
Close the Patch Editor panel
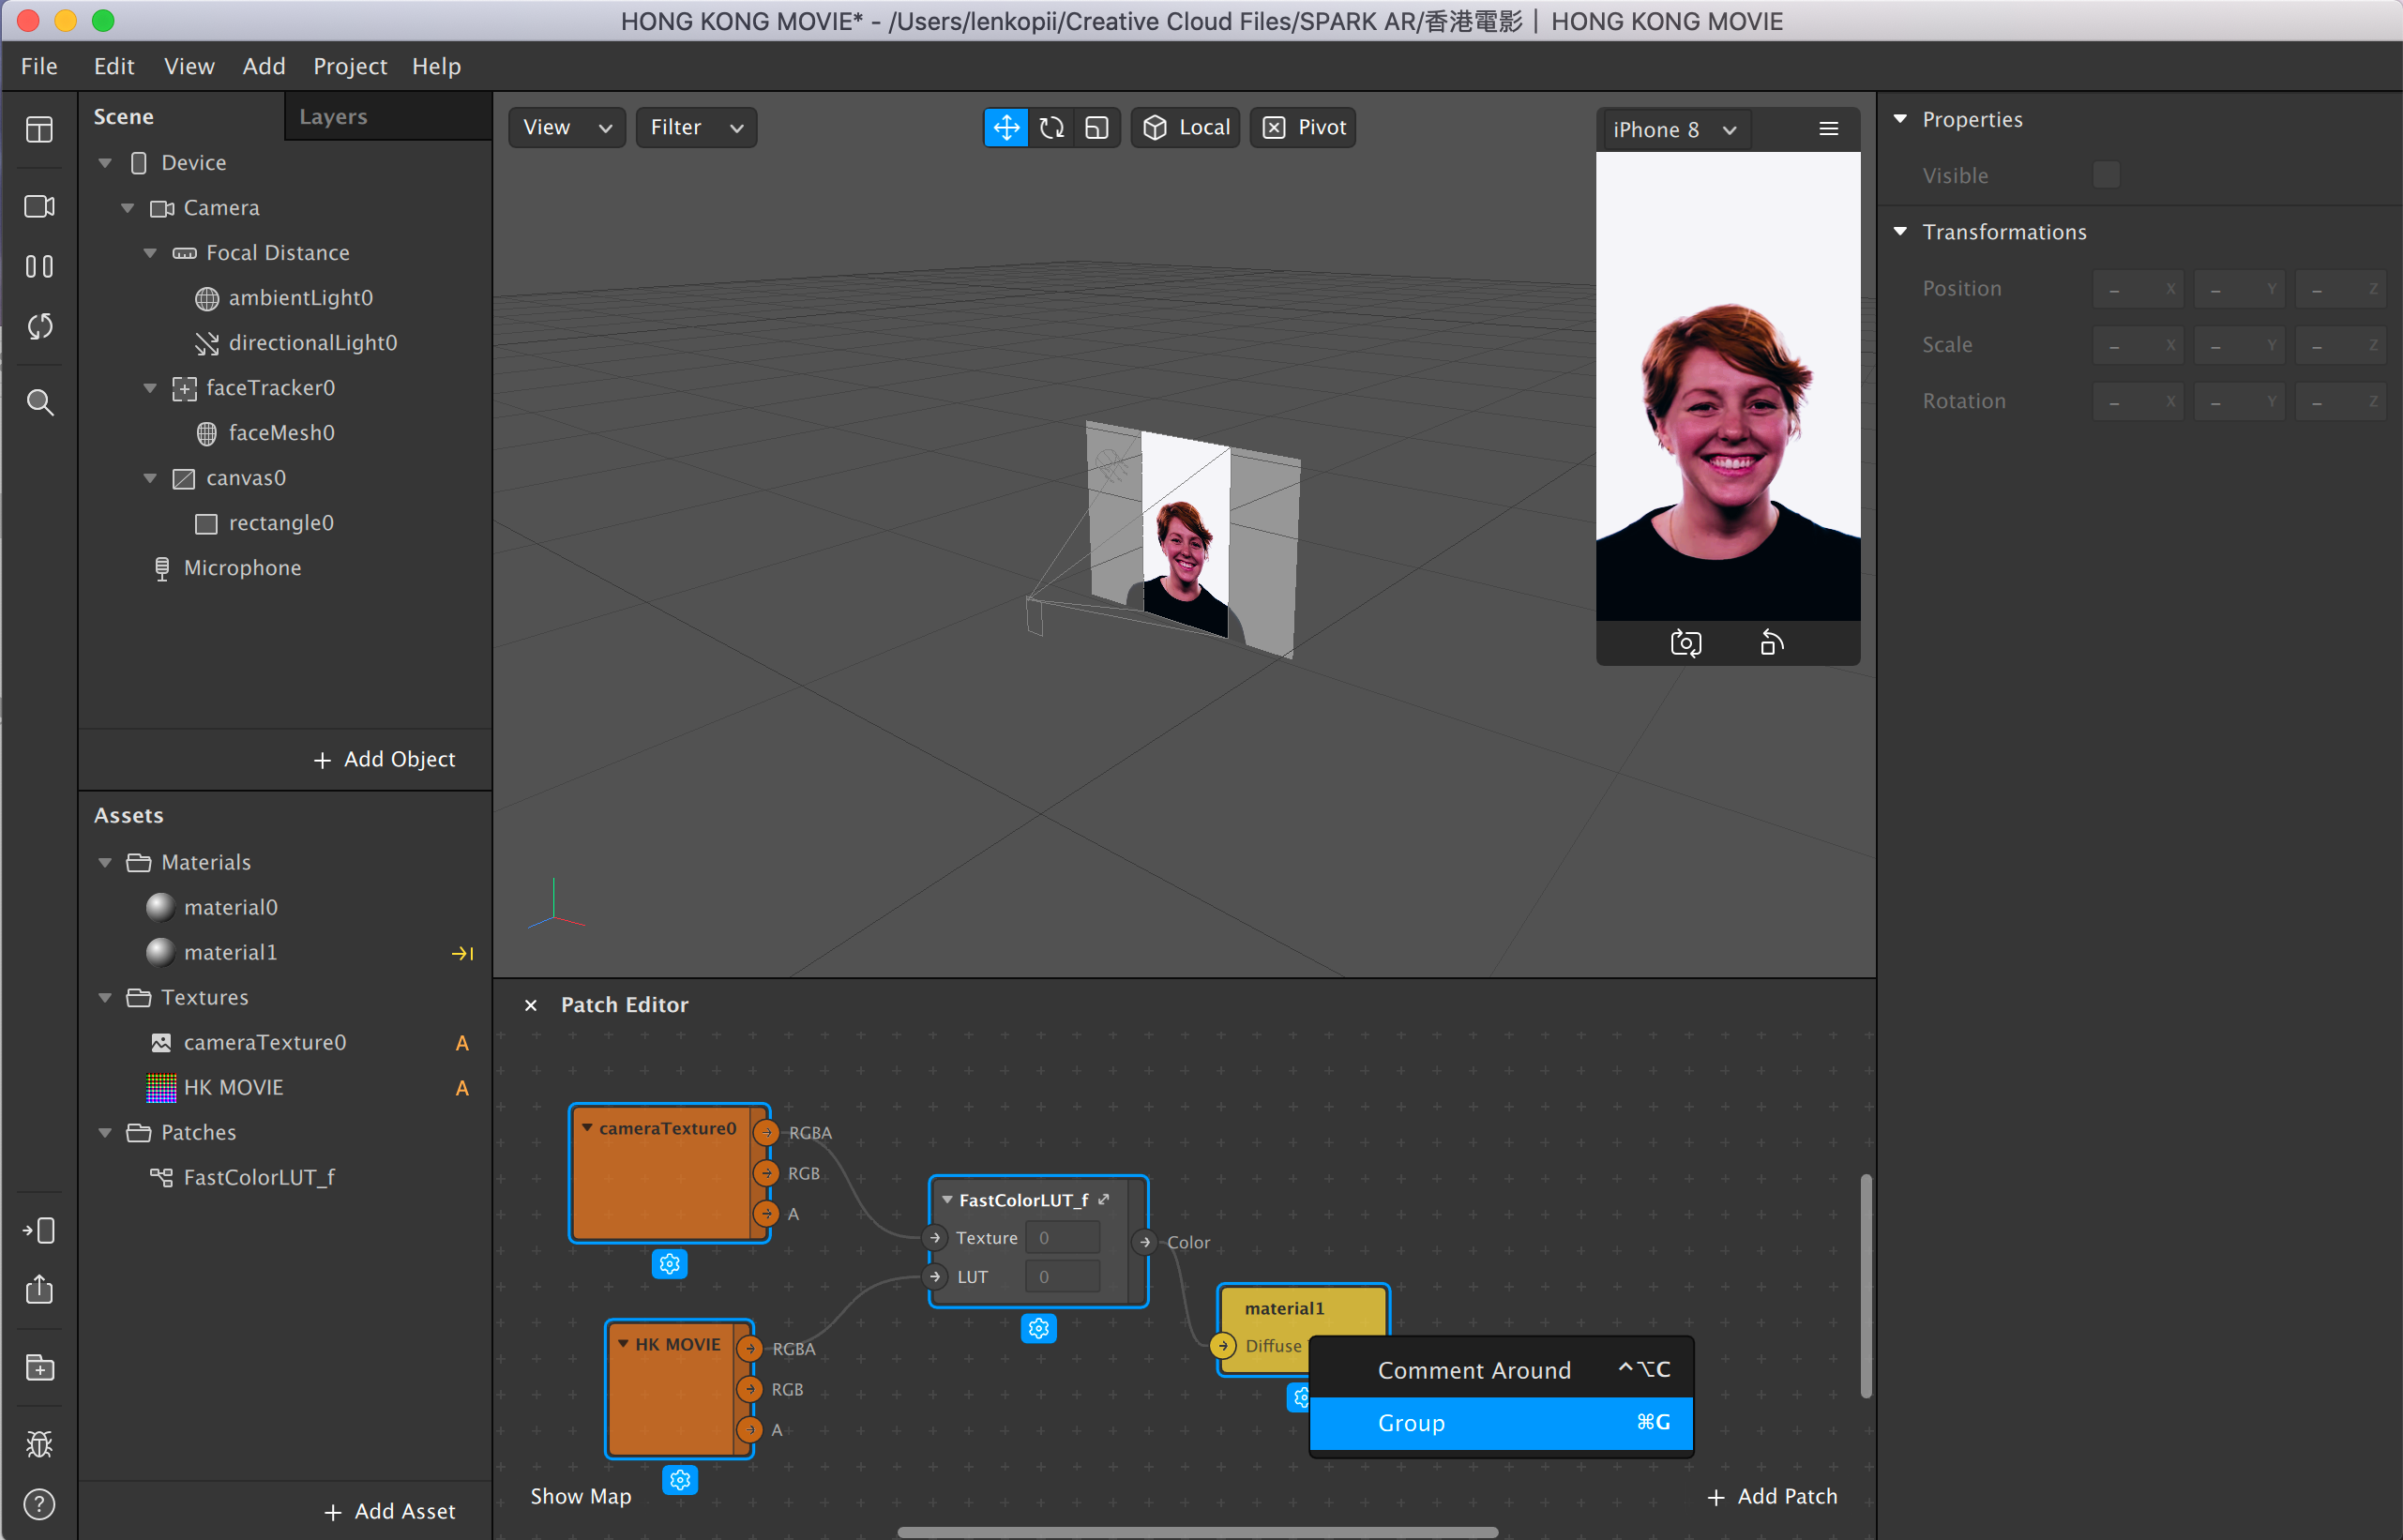[x=531, y=1005]
